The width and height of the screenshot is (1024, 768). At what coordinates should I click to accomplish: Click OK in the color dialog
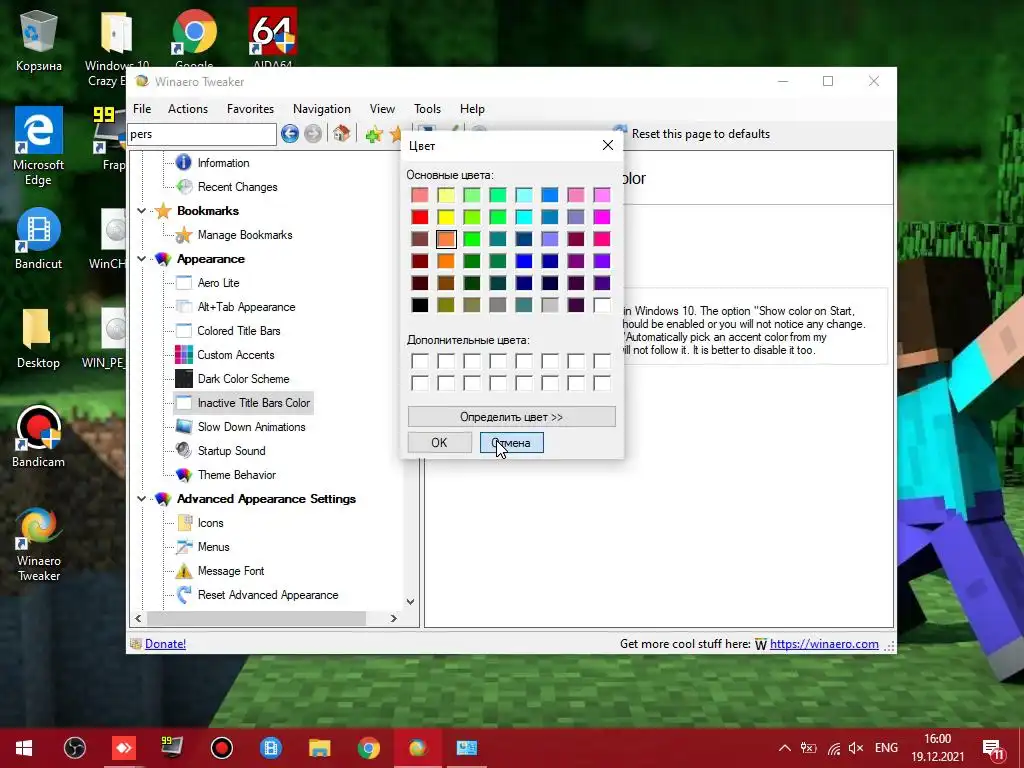coord(440,443)
